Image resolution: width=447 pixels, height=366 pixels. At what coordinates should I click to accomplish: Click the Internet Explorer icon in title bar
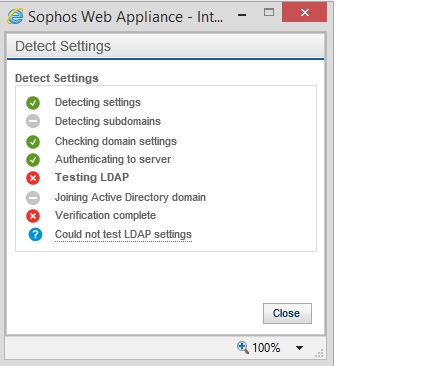[15, 16]
